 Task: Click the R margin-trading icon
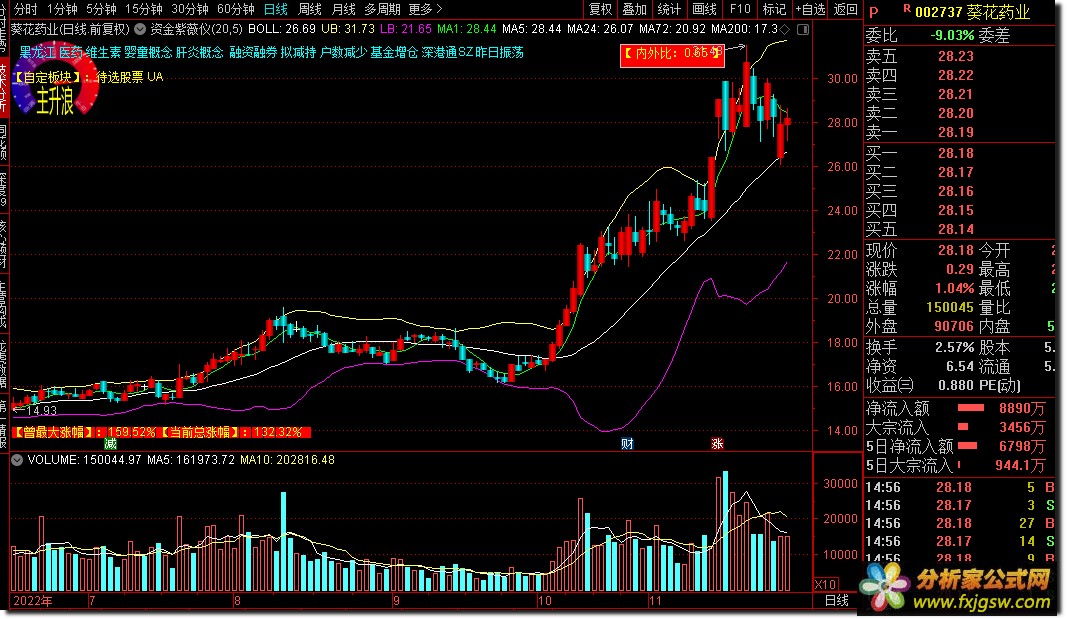pyautogui.click(x=907, y=8)
